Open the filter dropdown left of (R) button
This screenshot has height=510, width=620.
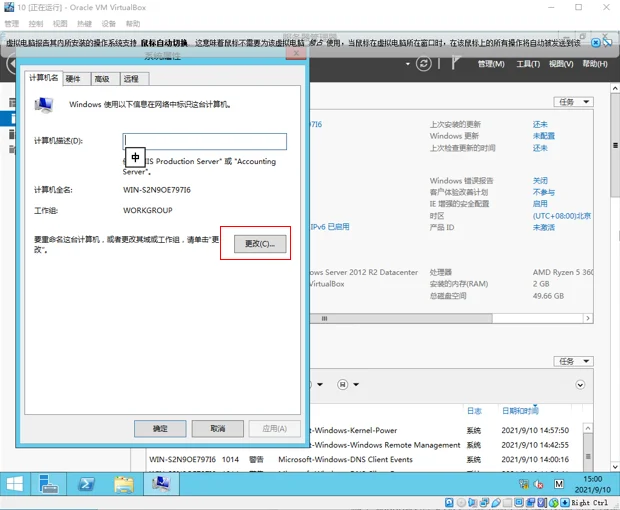coord(320,384)
